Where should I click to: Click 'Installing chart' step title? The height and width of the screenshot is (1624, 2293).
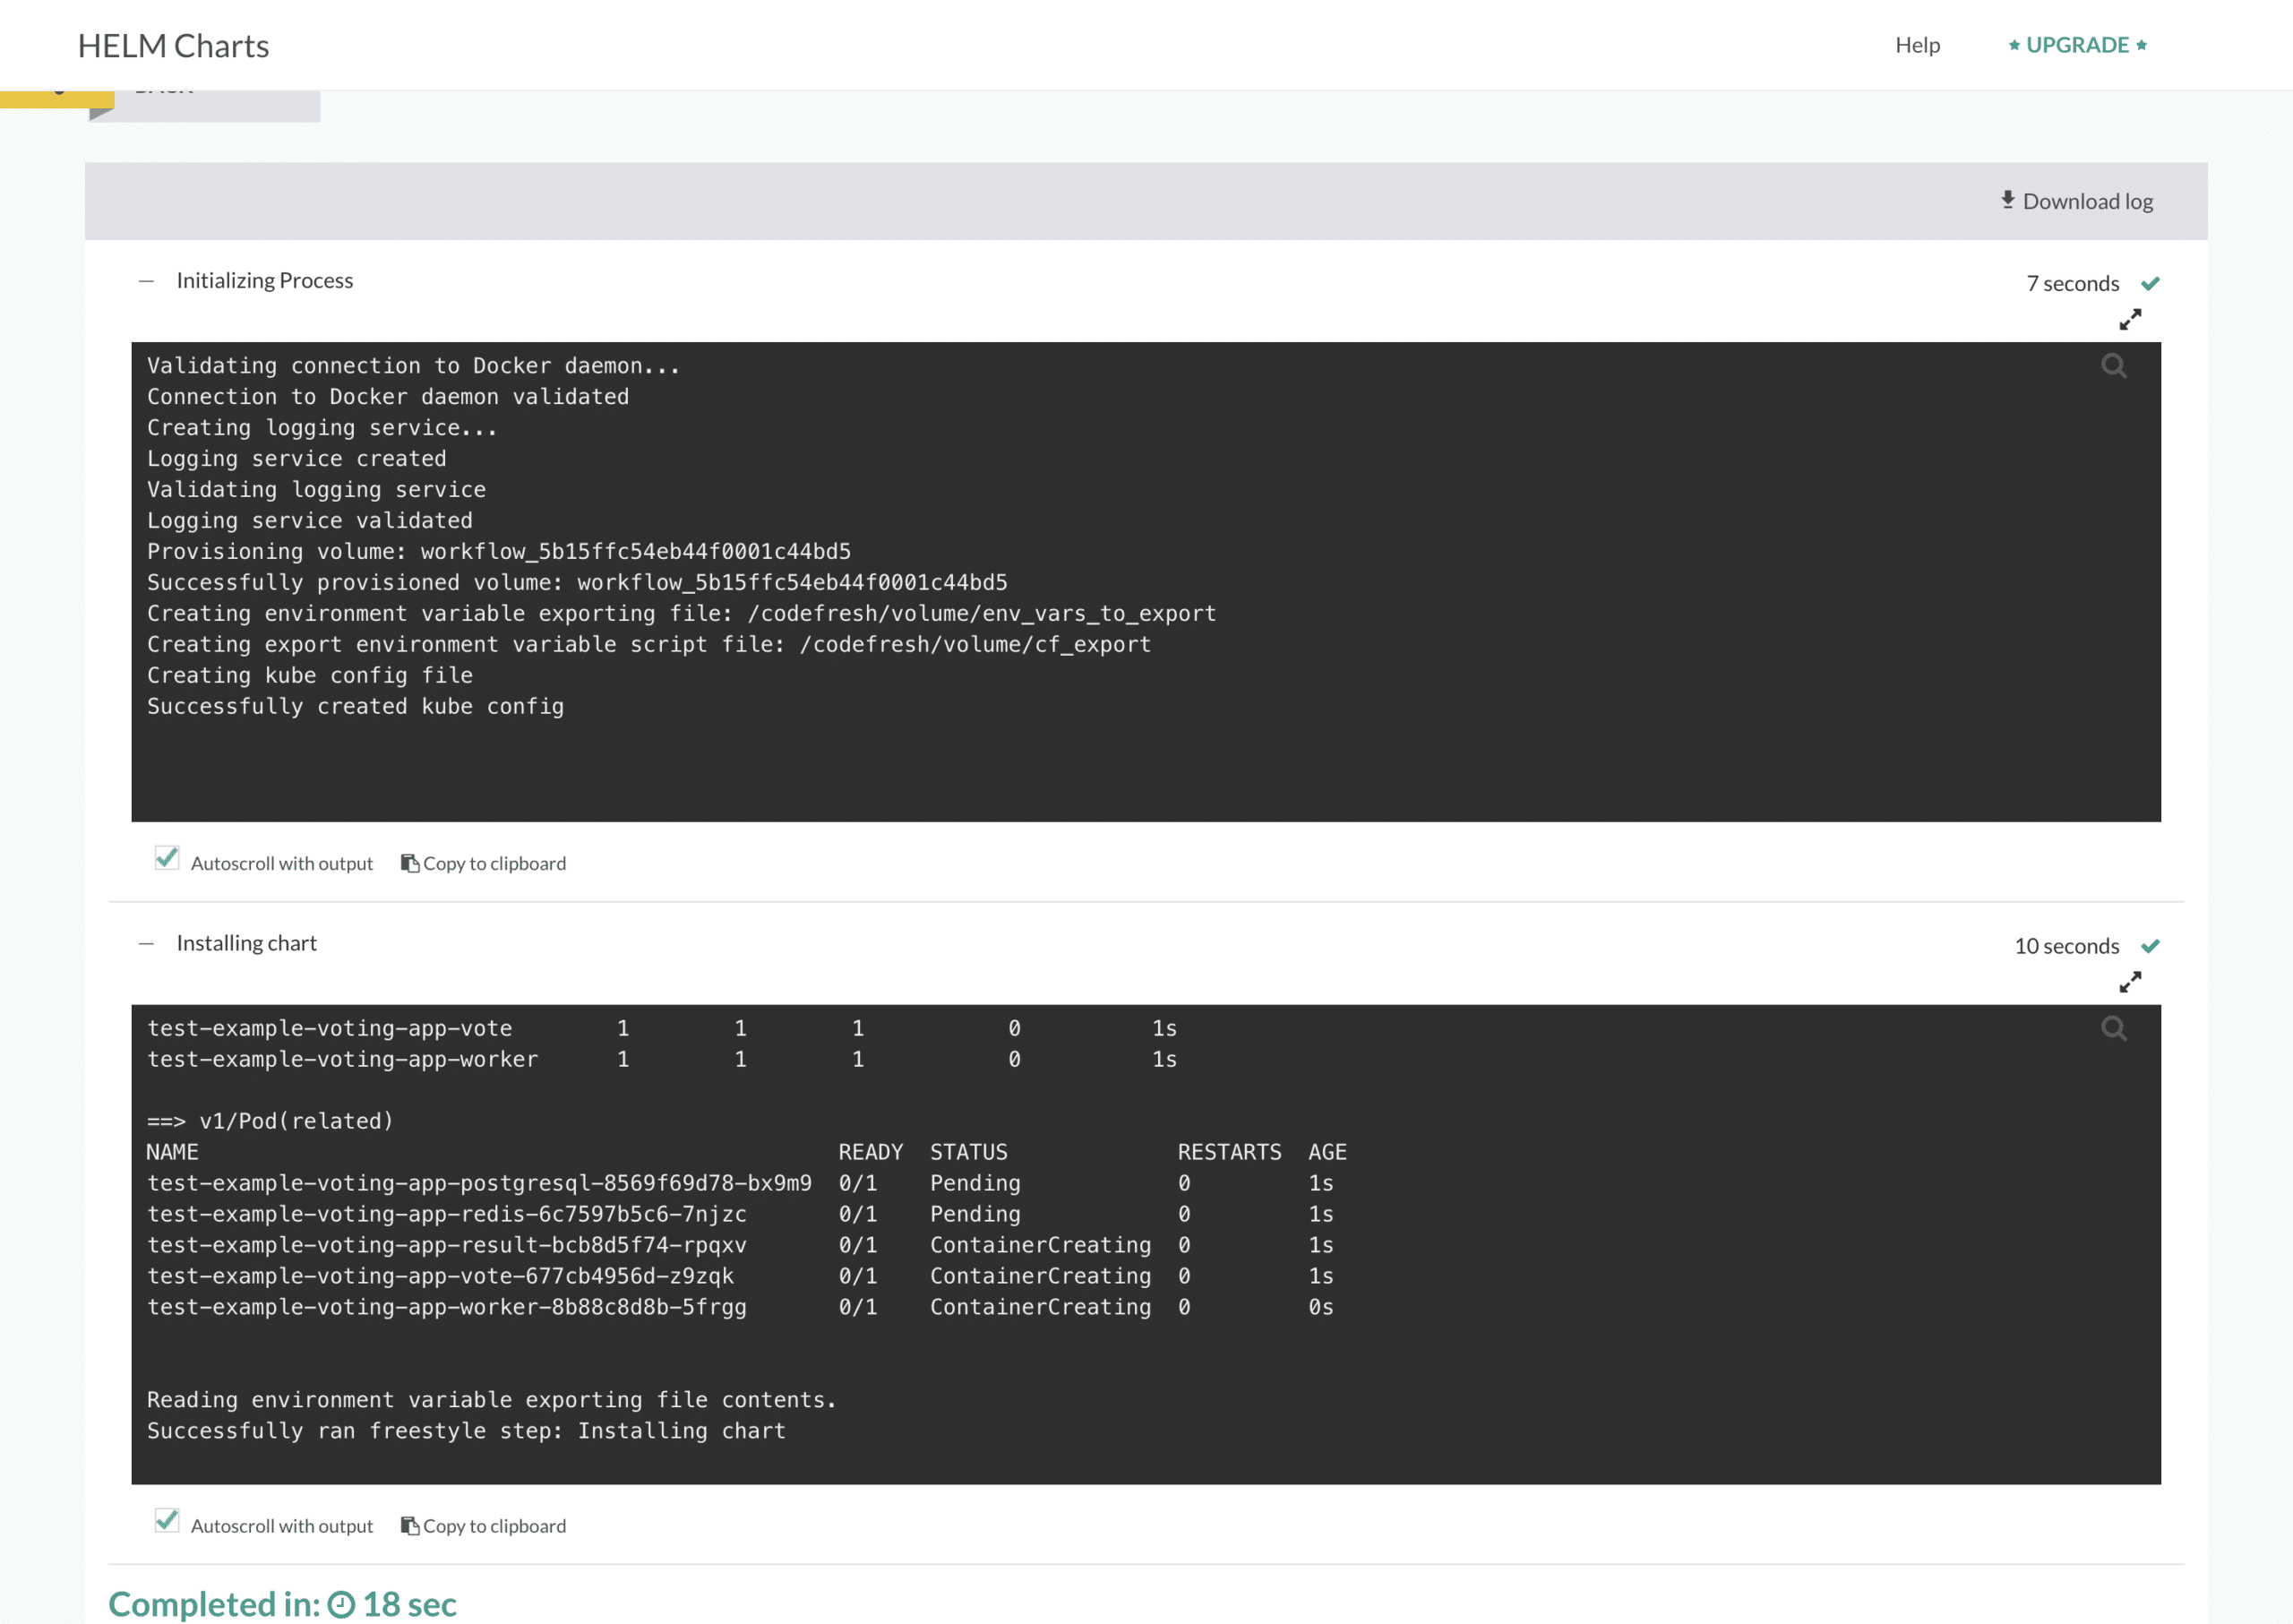(246, 944)
